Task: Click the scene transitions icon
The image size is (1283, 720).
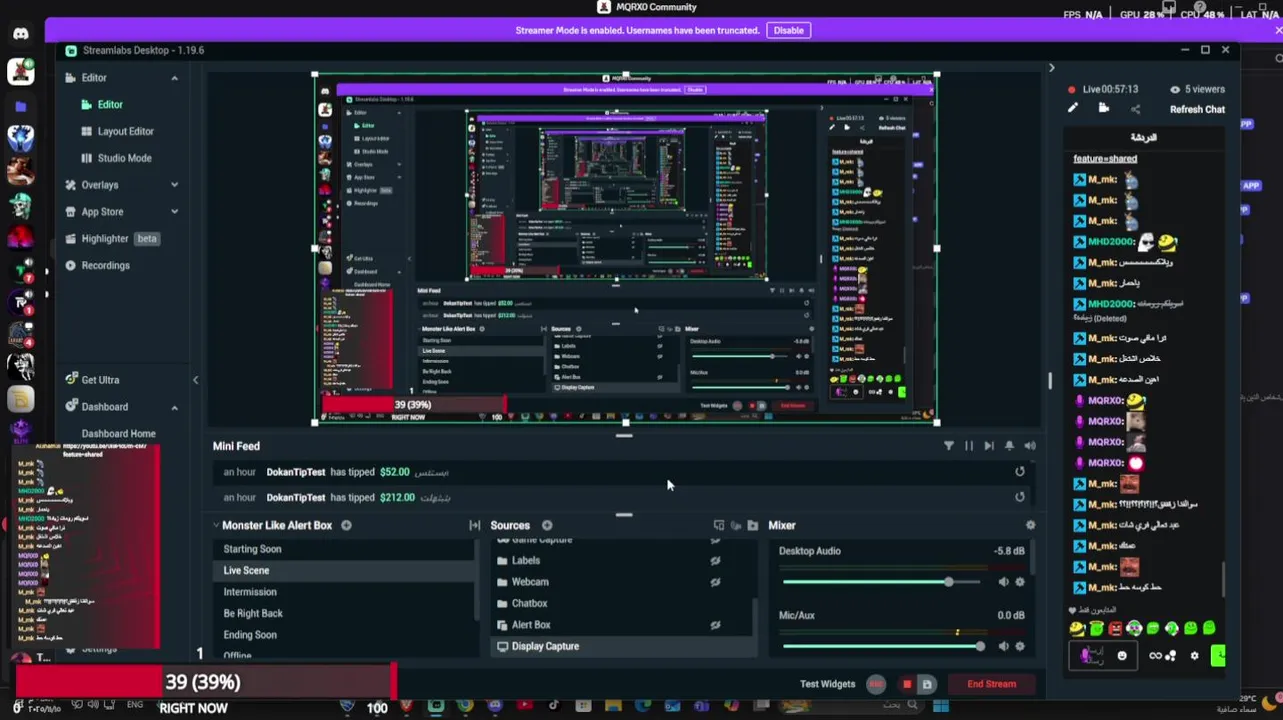Action: point(475,525)
